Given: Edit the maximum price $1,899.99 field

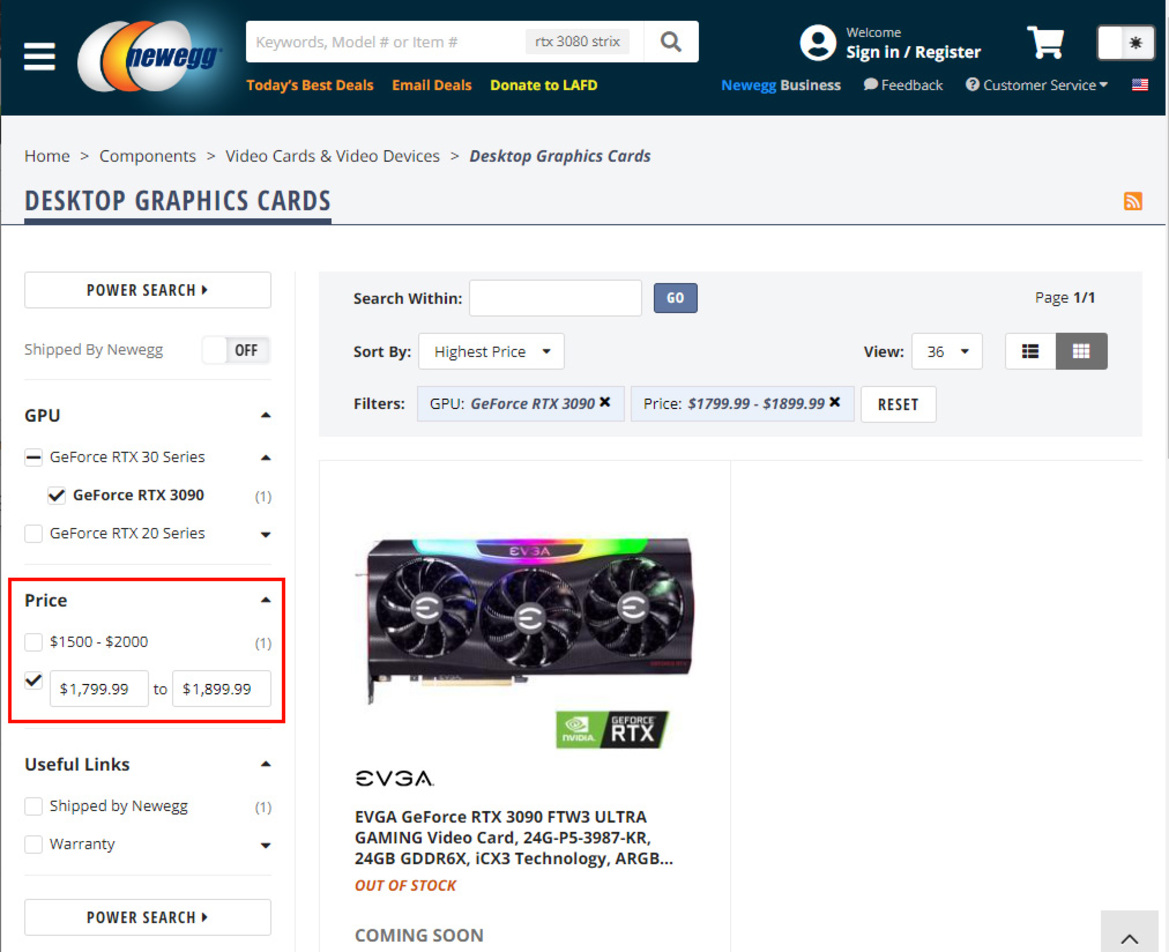Looking at the screenshot, I should (221, 689).
